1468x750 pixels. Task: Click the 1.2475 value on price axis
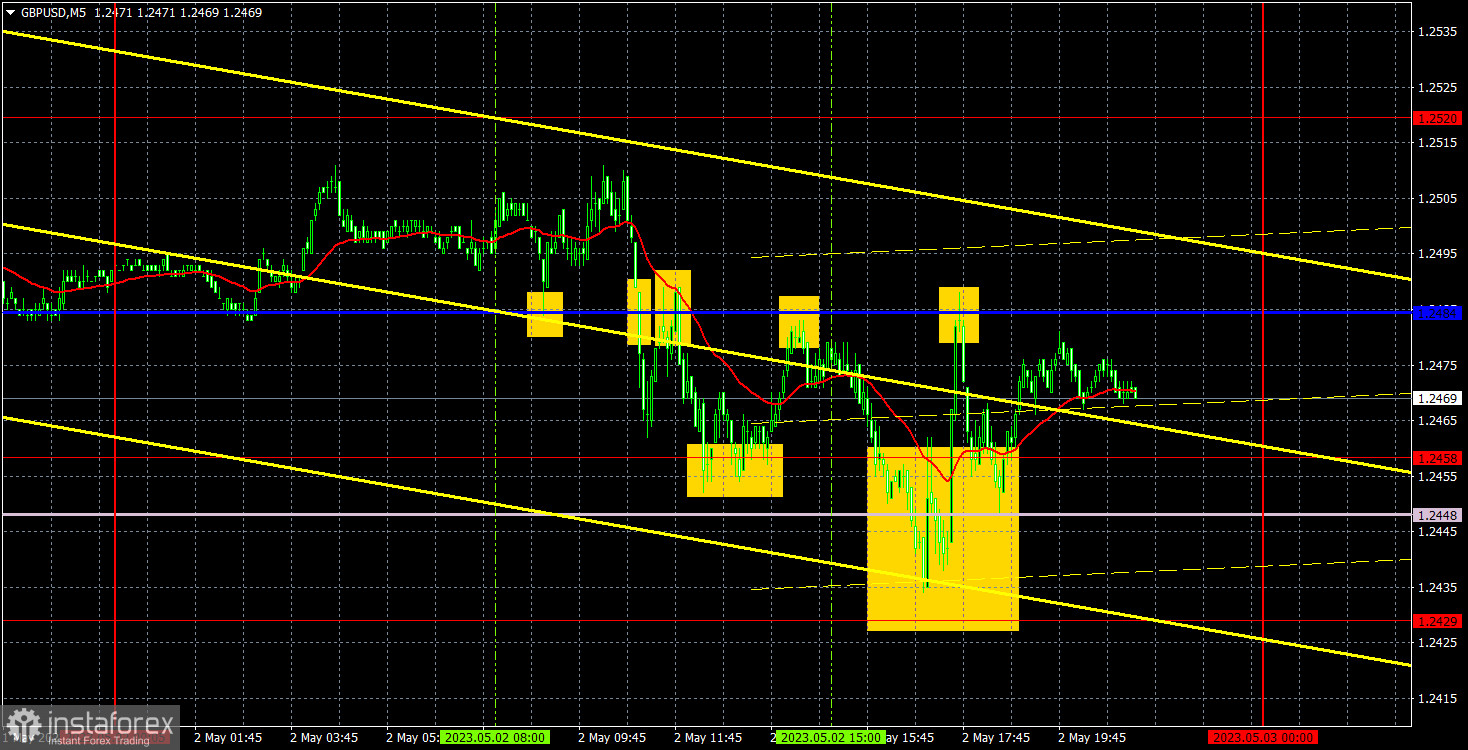coord(1438,366)
